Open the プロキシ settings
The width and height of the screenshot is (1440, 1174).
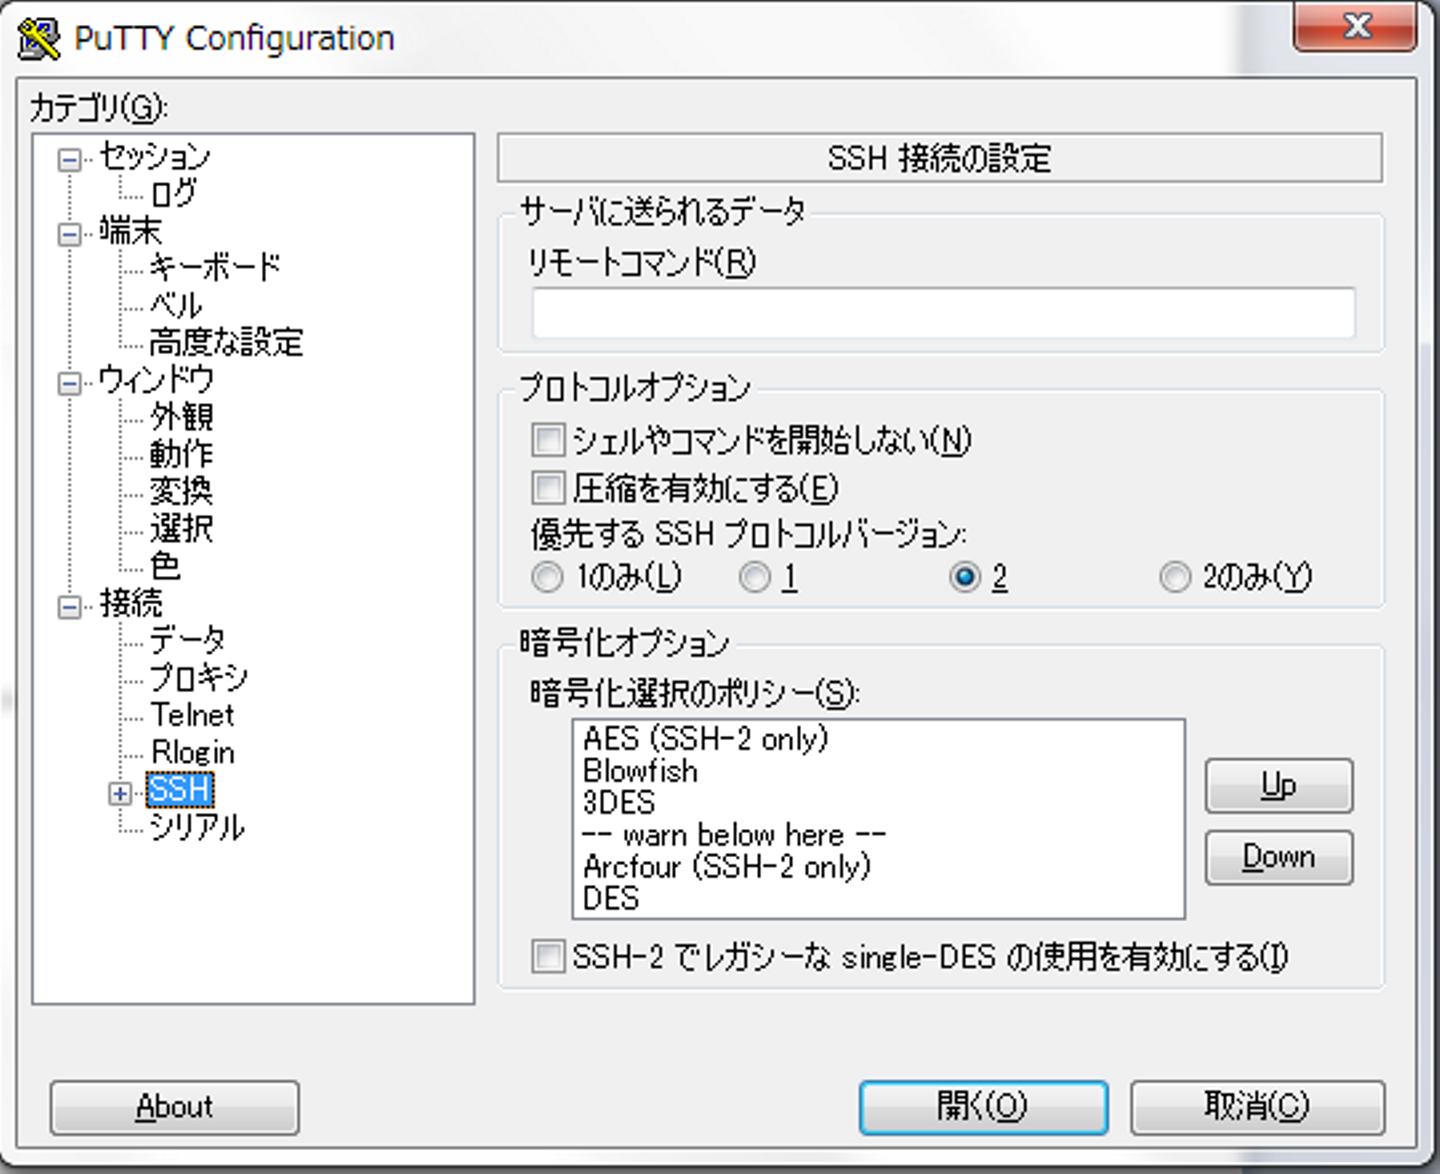(198, 678)
